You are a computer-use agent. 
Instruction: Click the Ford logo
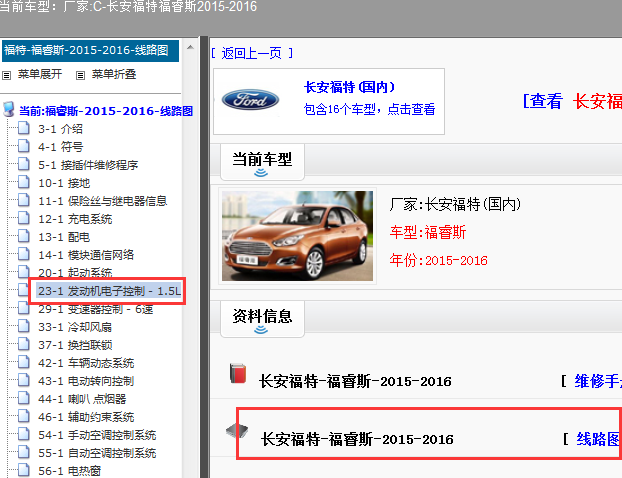pyautogui.click(x=250, y=100)
